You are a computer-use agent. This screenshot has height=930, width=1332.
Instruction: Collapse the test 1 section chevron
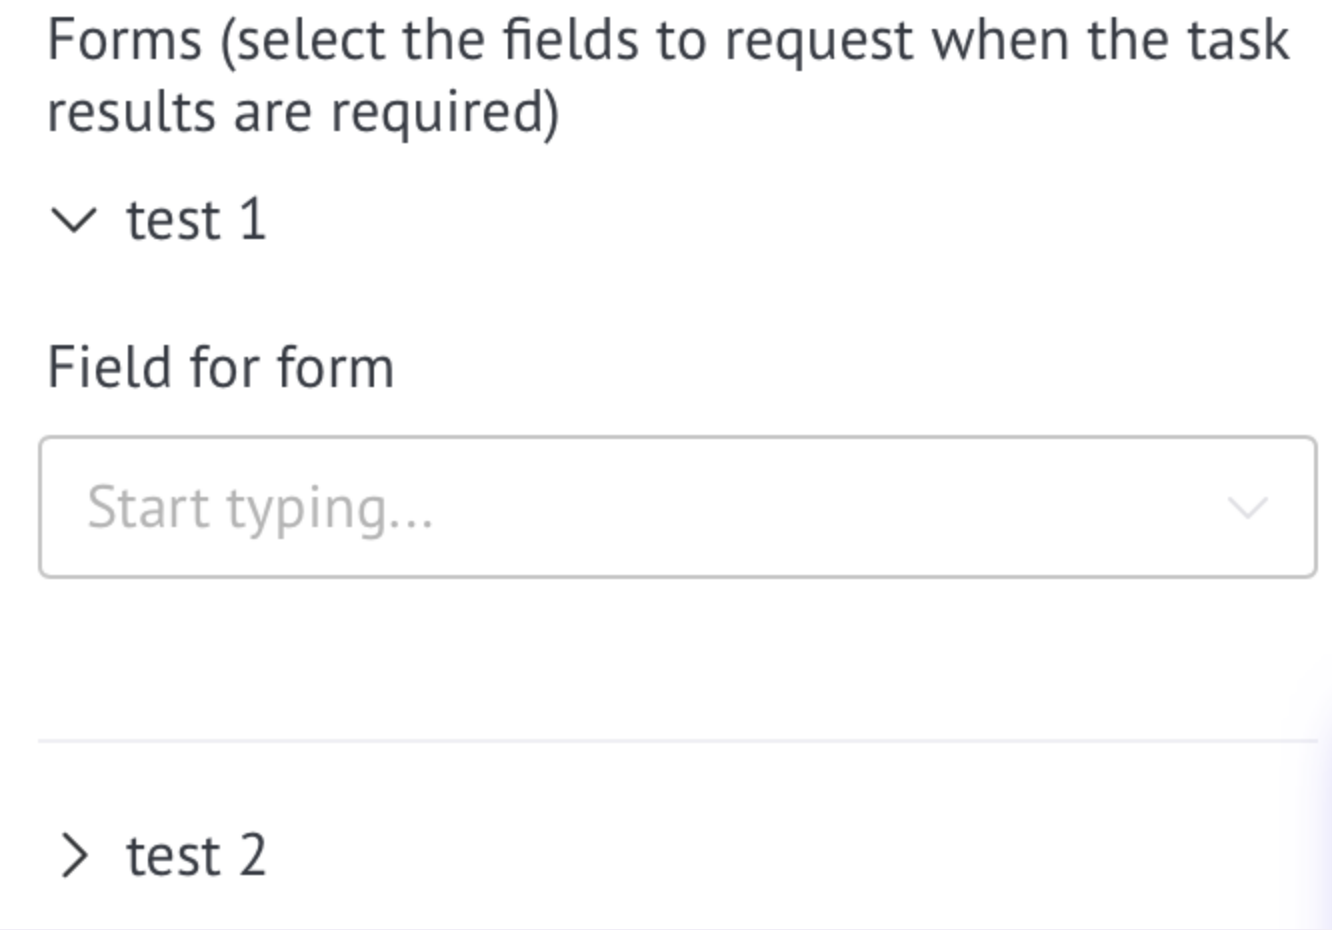point(74,220)
